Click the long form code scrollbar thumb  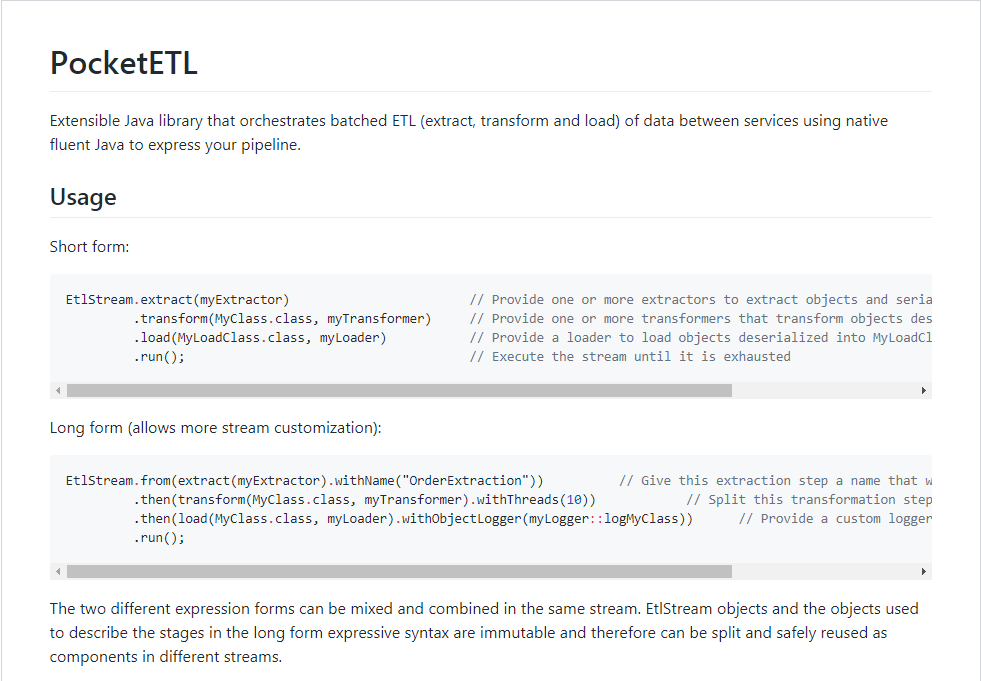point(399,571)
